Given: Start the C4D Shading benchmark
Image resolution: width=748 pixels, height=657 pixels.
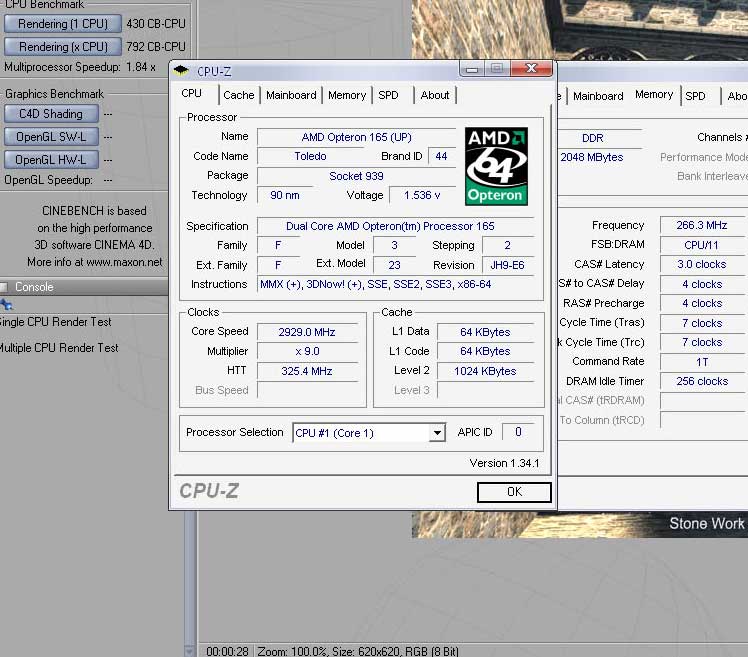Looking at the screenshot, I should click(51, 114).
